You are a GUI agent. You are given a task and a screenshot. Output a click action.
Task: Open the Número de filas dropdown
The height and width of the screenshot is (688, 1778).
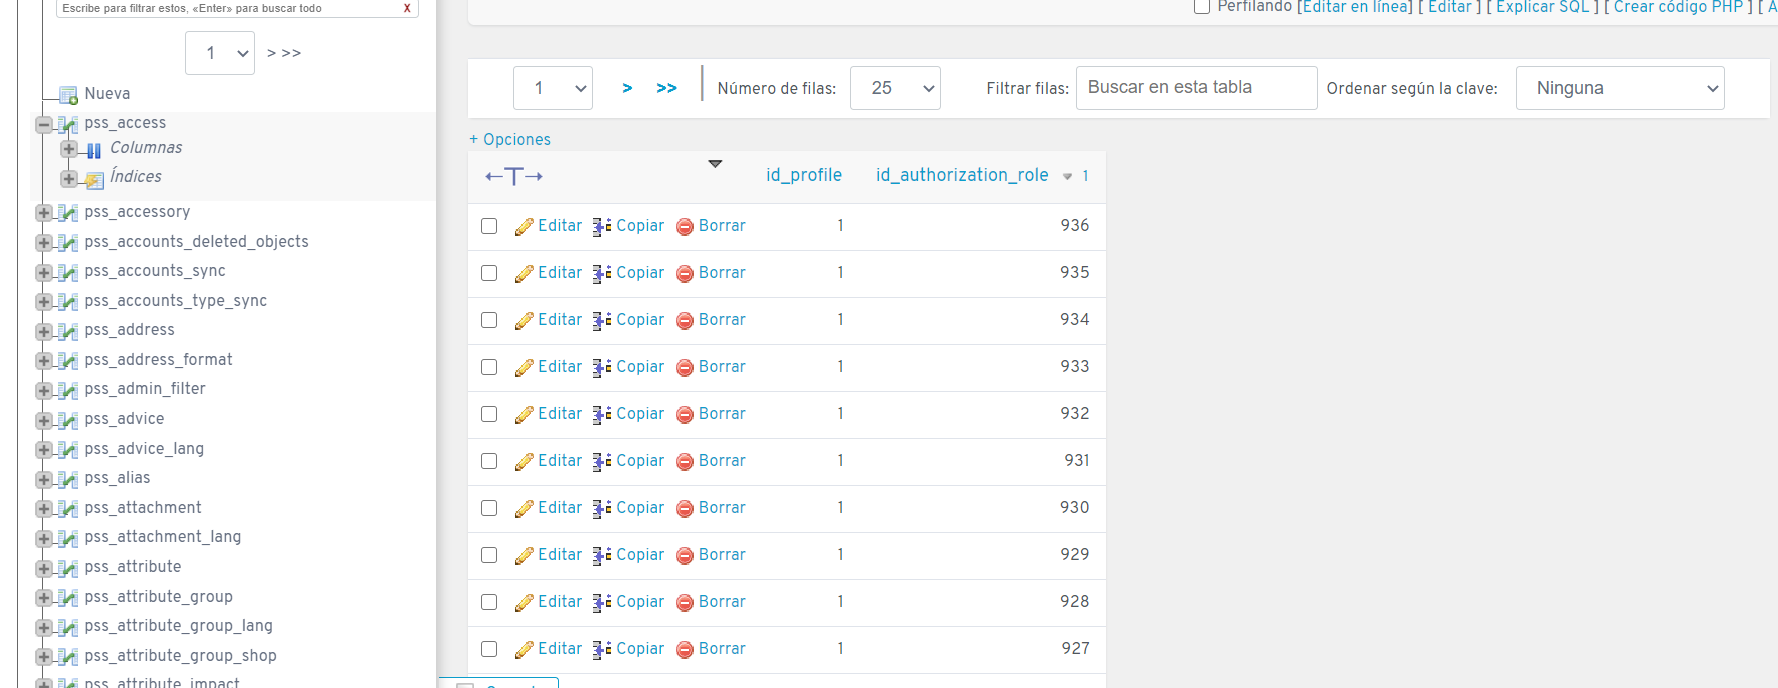[x=894, y=88]
